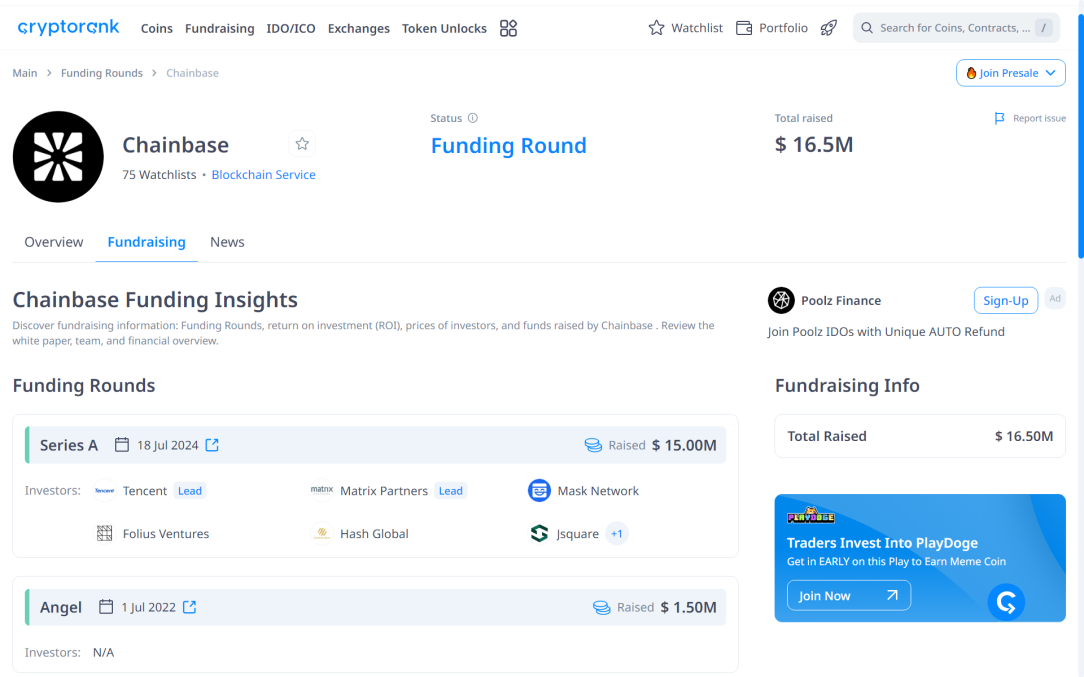Click the Portfolio wallet icon
Screen dimensions: 1084x677
click(744, 28)
